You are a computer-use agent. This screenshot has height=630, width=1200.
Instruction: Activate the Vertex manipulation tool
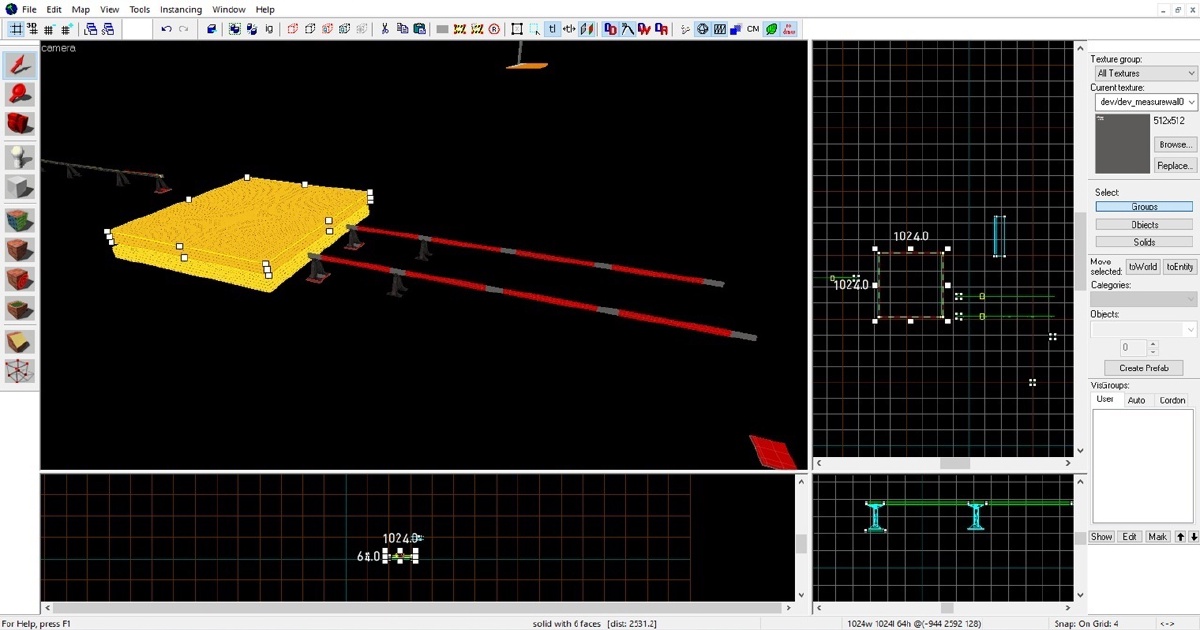(x=20, y=372)
